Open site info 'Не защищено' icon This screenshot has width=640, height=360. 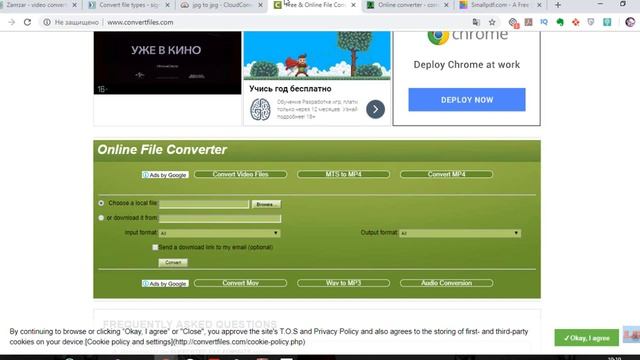pyautogui.click(x=47, y=22)
